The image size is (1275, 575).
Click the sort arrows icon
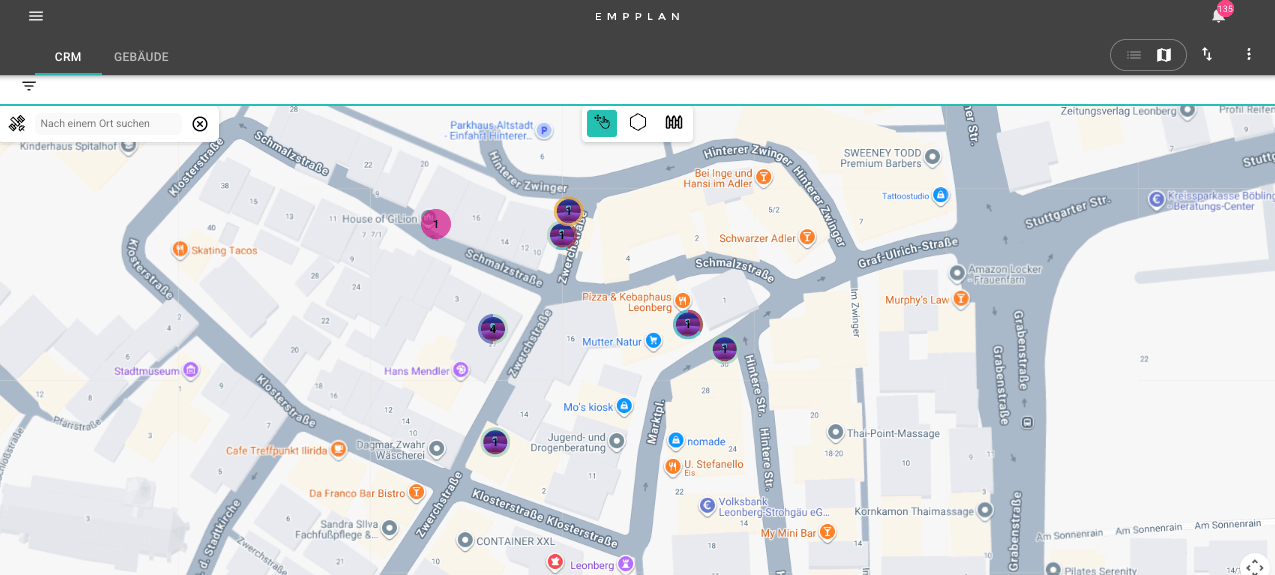point(1207,54)
